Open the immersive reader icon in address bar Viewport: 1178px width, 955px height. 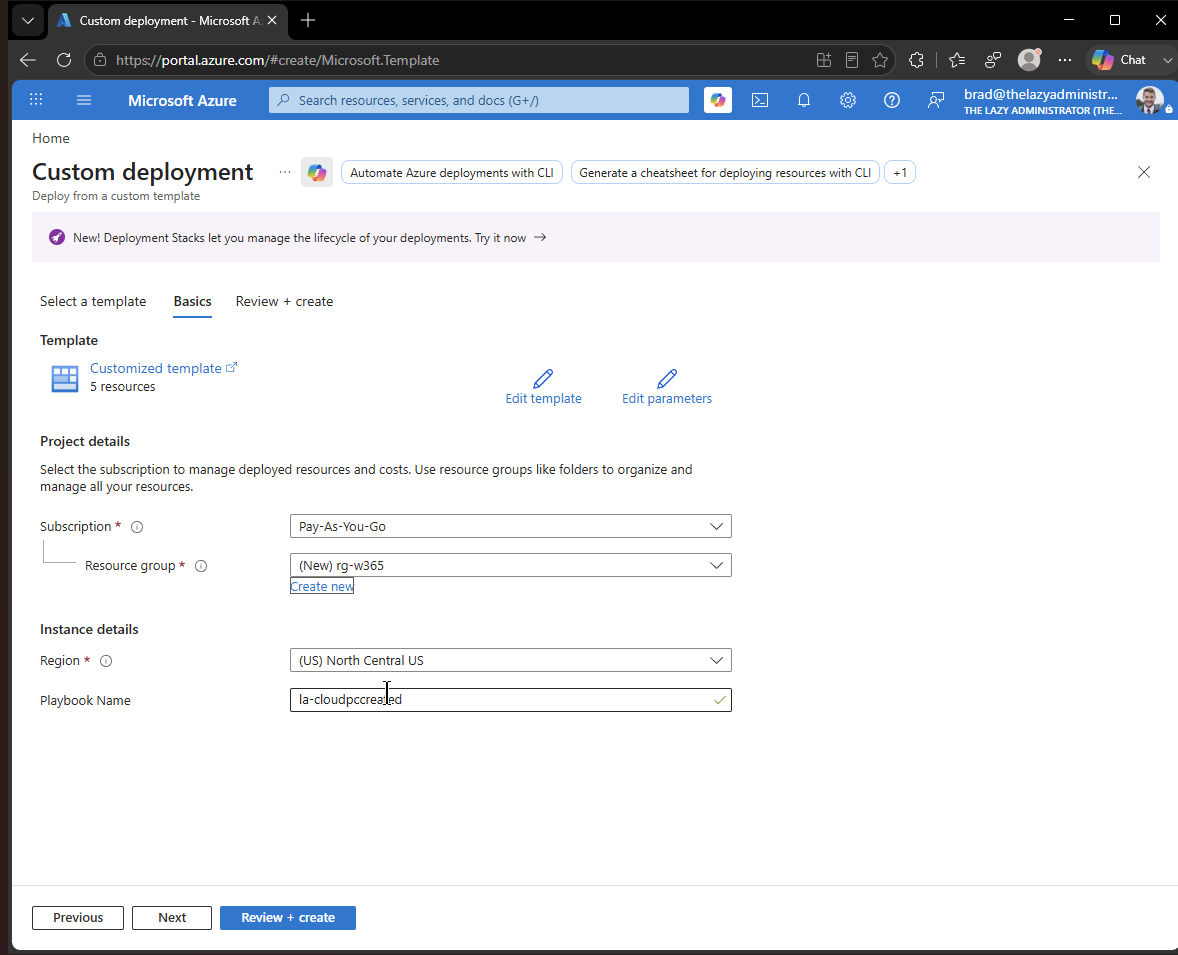(851, 60)
